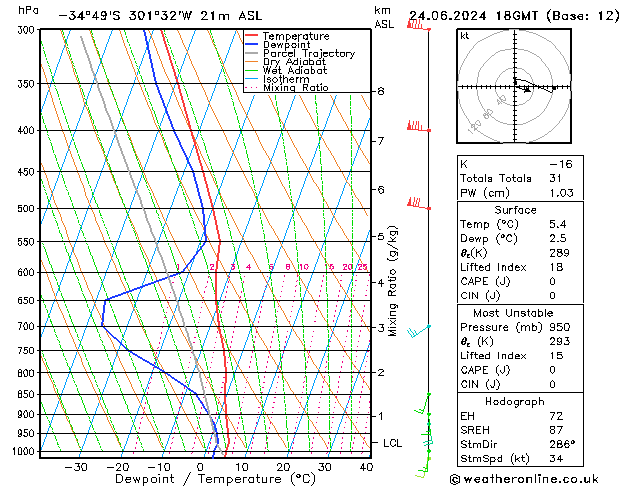Click the 'hPa' axis unit label
This screenshot has height=486, width=629.
28,10
